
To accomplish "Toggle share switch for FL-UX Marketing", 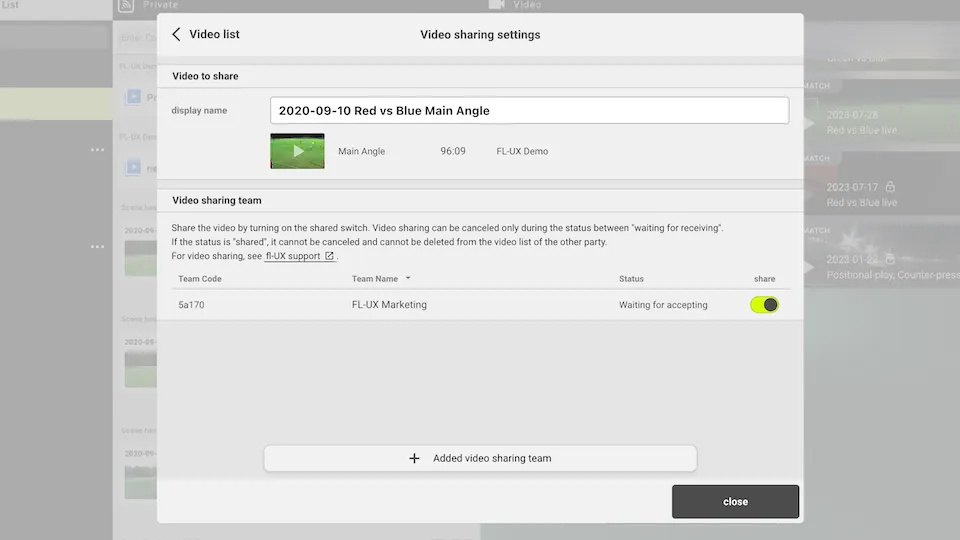I will click(x=764, y=304).
